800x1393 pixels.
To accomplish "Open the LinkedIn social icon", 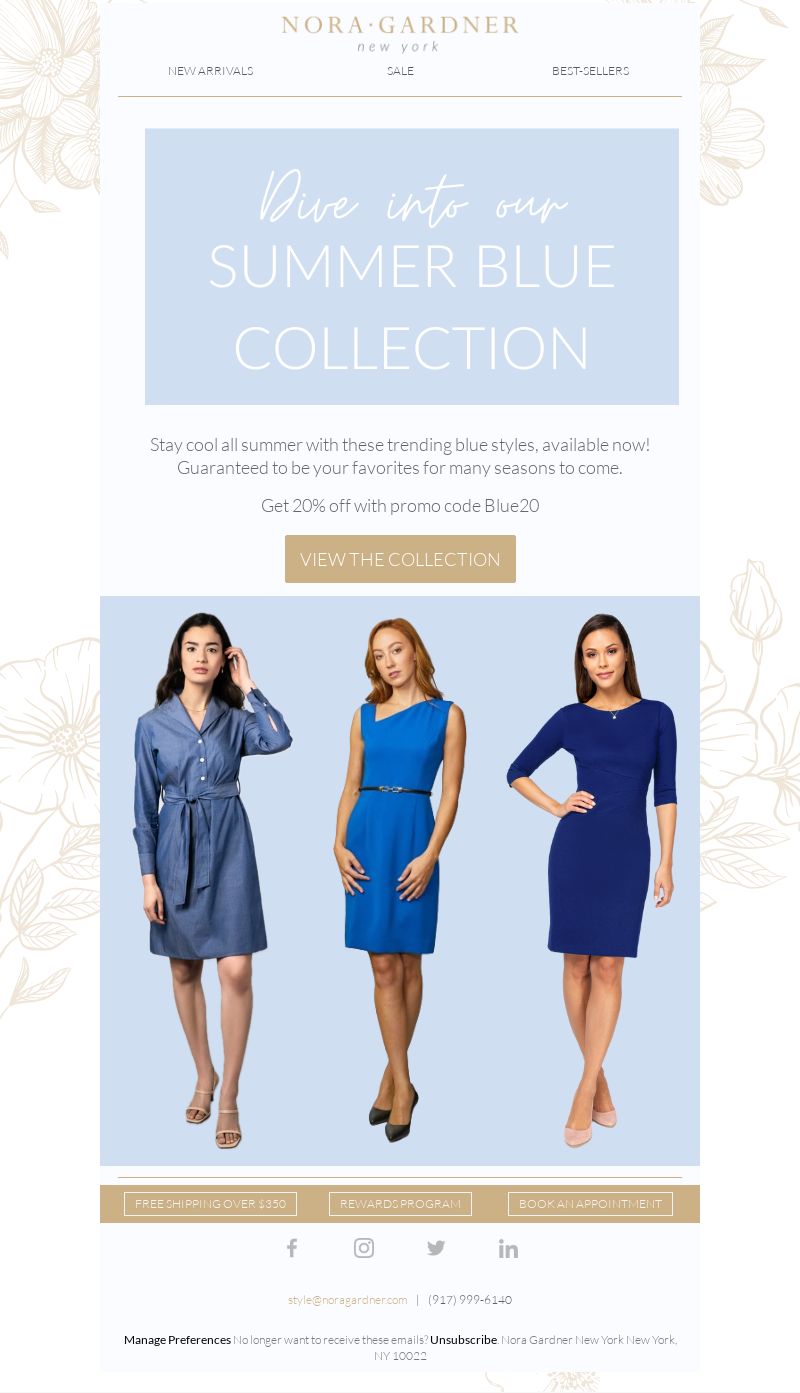I will [508, 1248].
